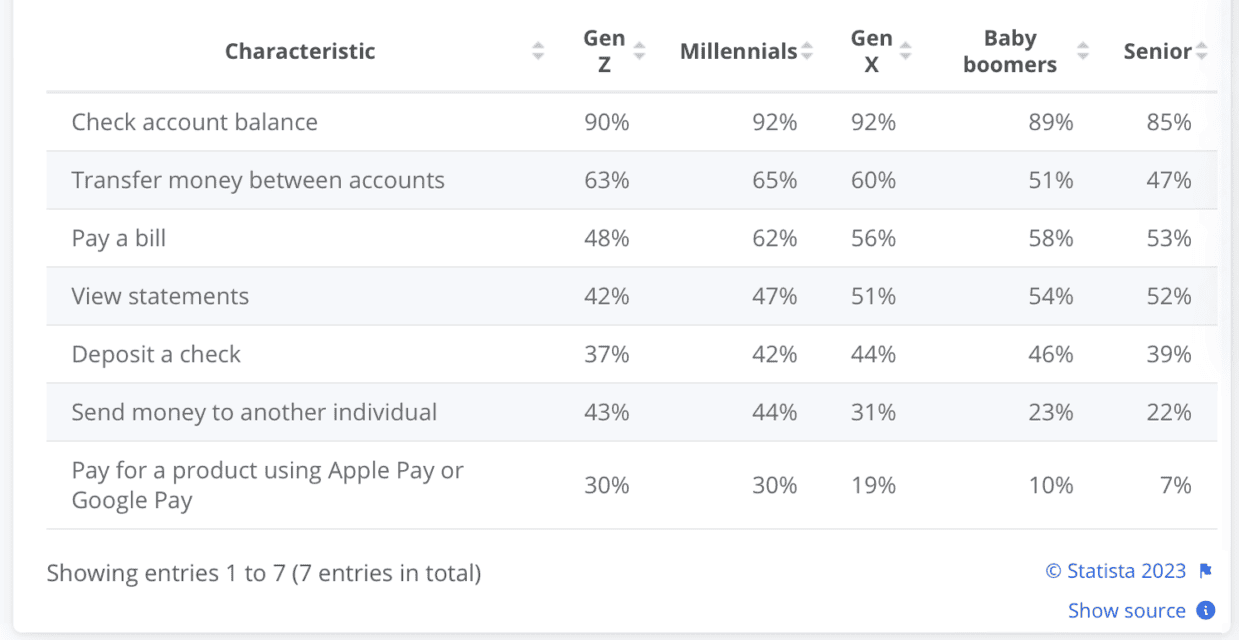Click the flag icon beside Statista 2023

[x=1204, y=571]
